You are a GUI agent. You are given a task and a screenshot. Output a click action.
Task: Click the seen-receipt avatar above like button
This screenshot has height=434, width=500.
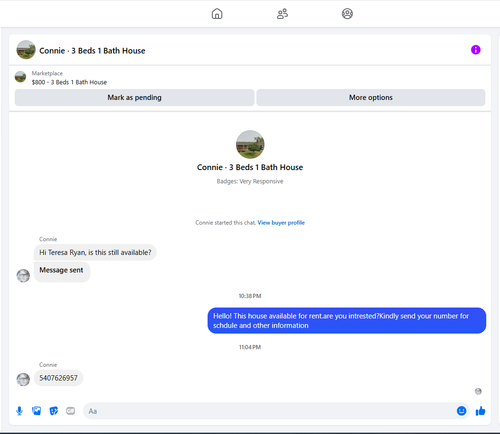tap(478, 391)
